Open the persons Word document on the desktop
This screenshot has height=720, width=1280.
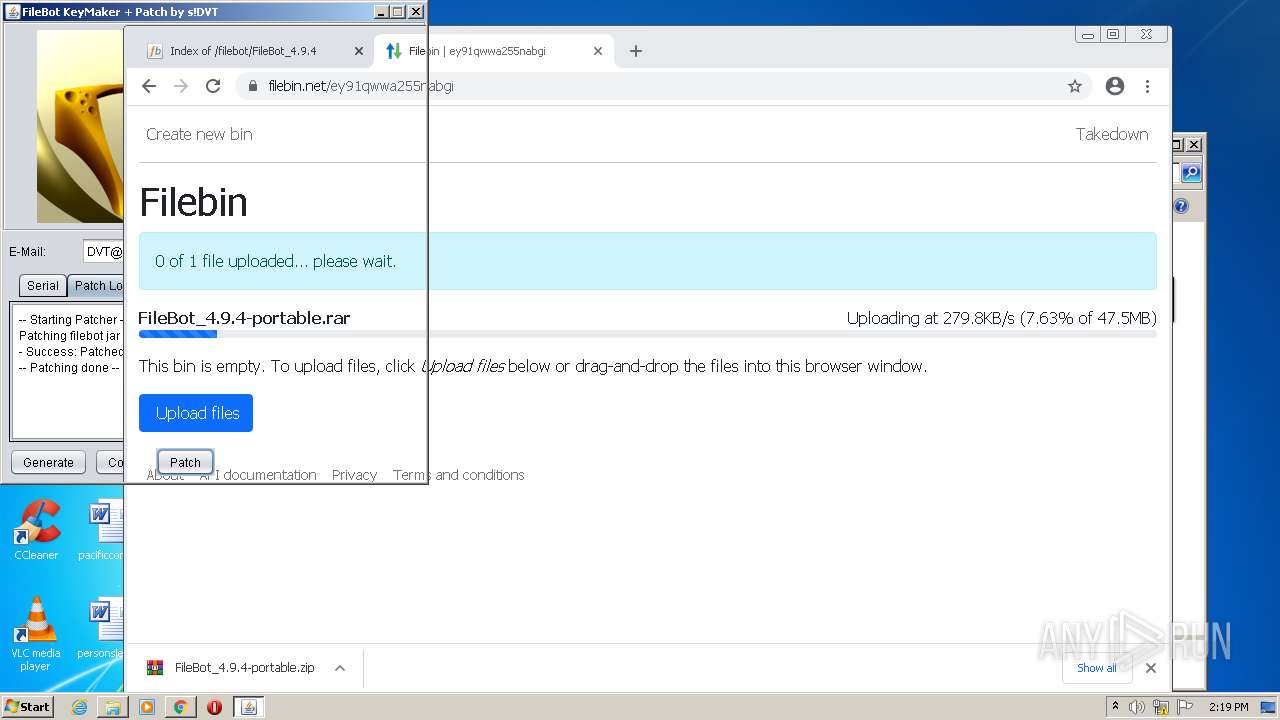[100, 628]
